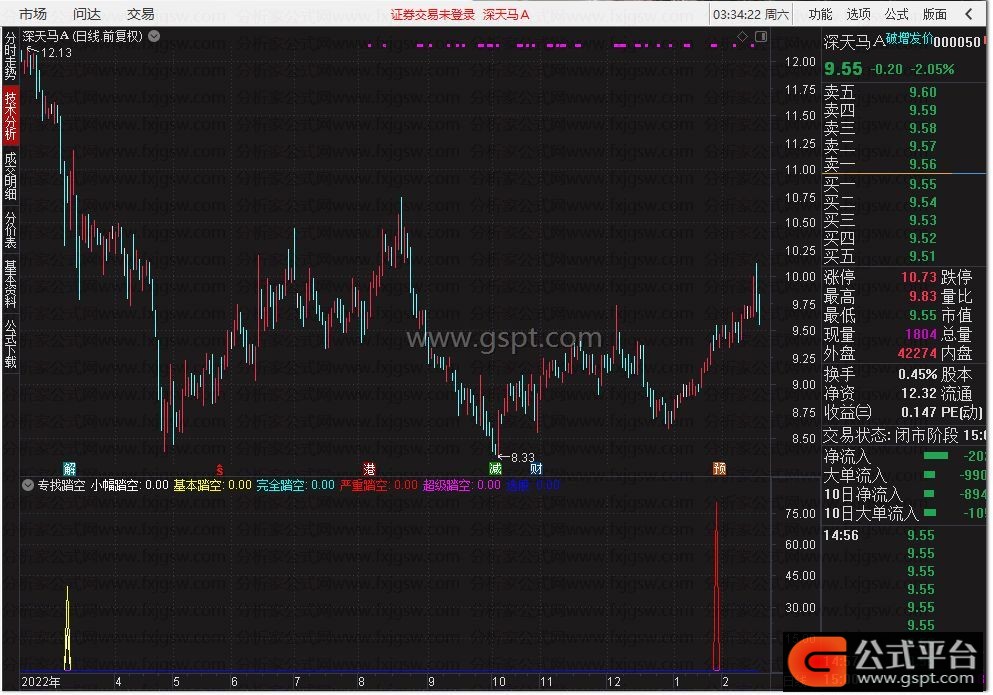Click the current price 9.55 header

[843, 68]
